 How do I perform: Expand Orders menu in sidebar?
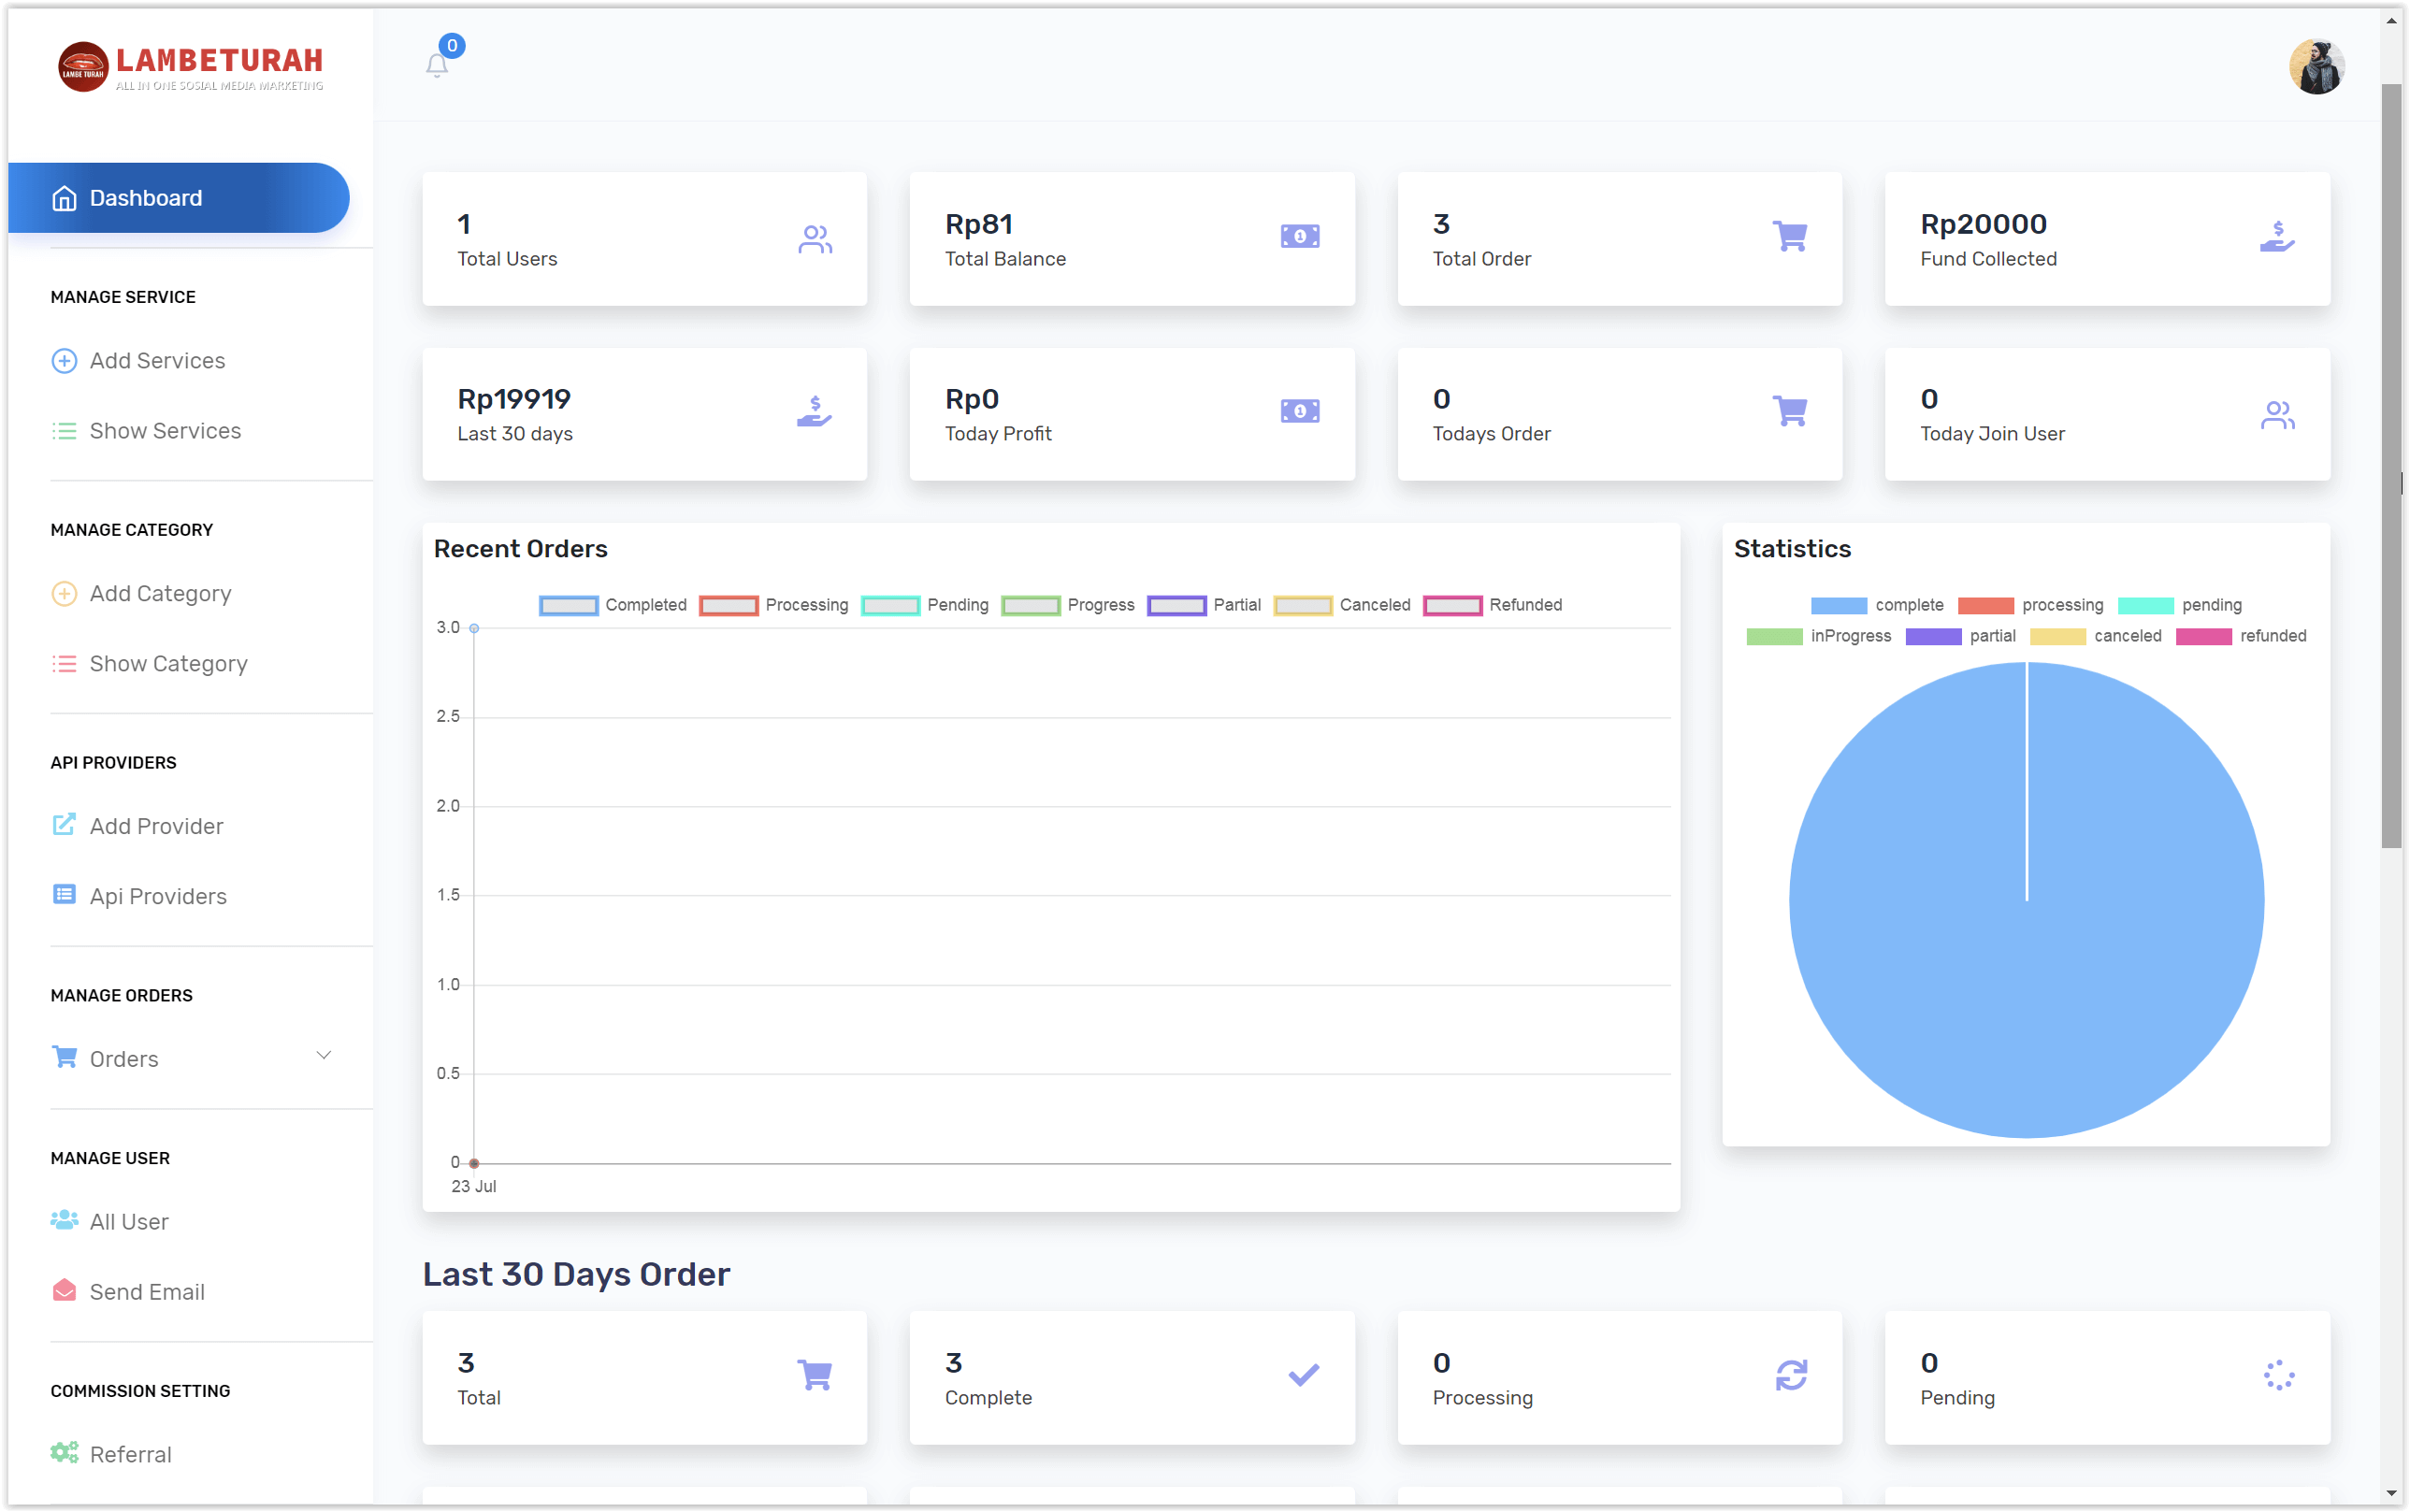tap(124, 1059)
